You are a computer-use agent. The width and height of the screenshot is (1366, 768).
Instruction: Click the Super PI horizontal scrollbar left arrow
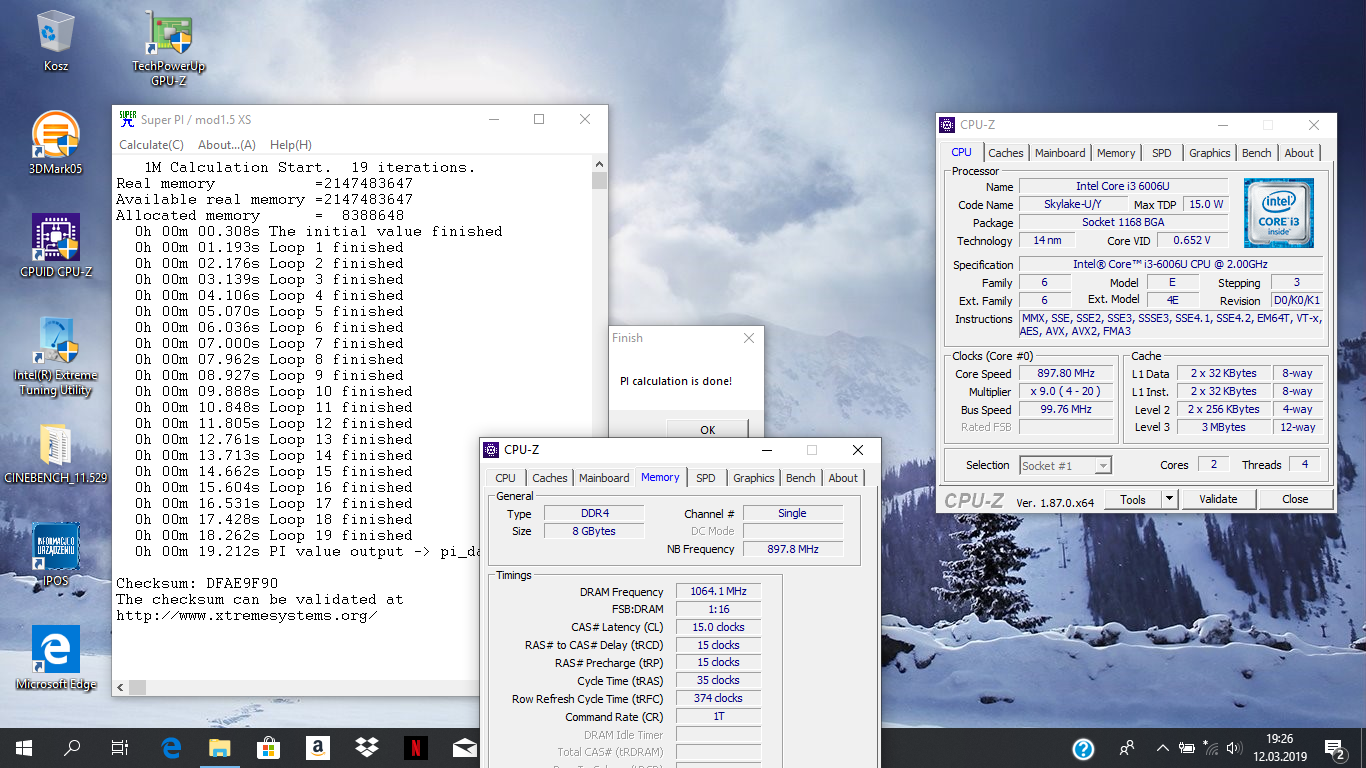click(120, 688)
